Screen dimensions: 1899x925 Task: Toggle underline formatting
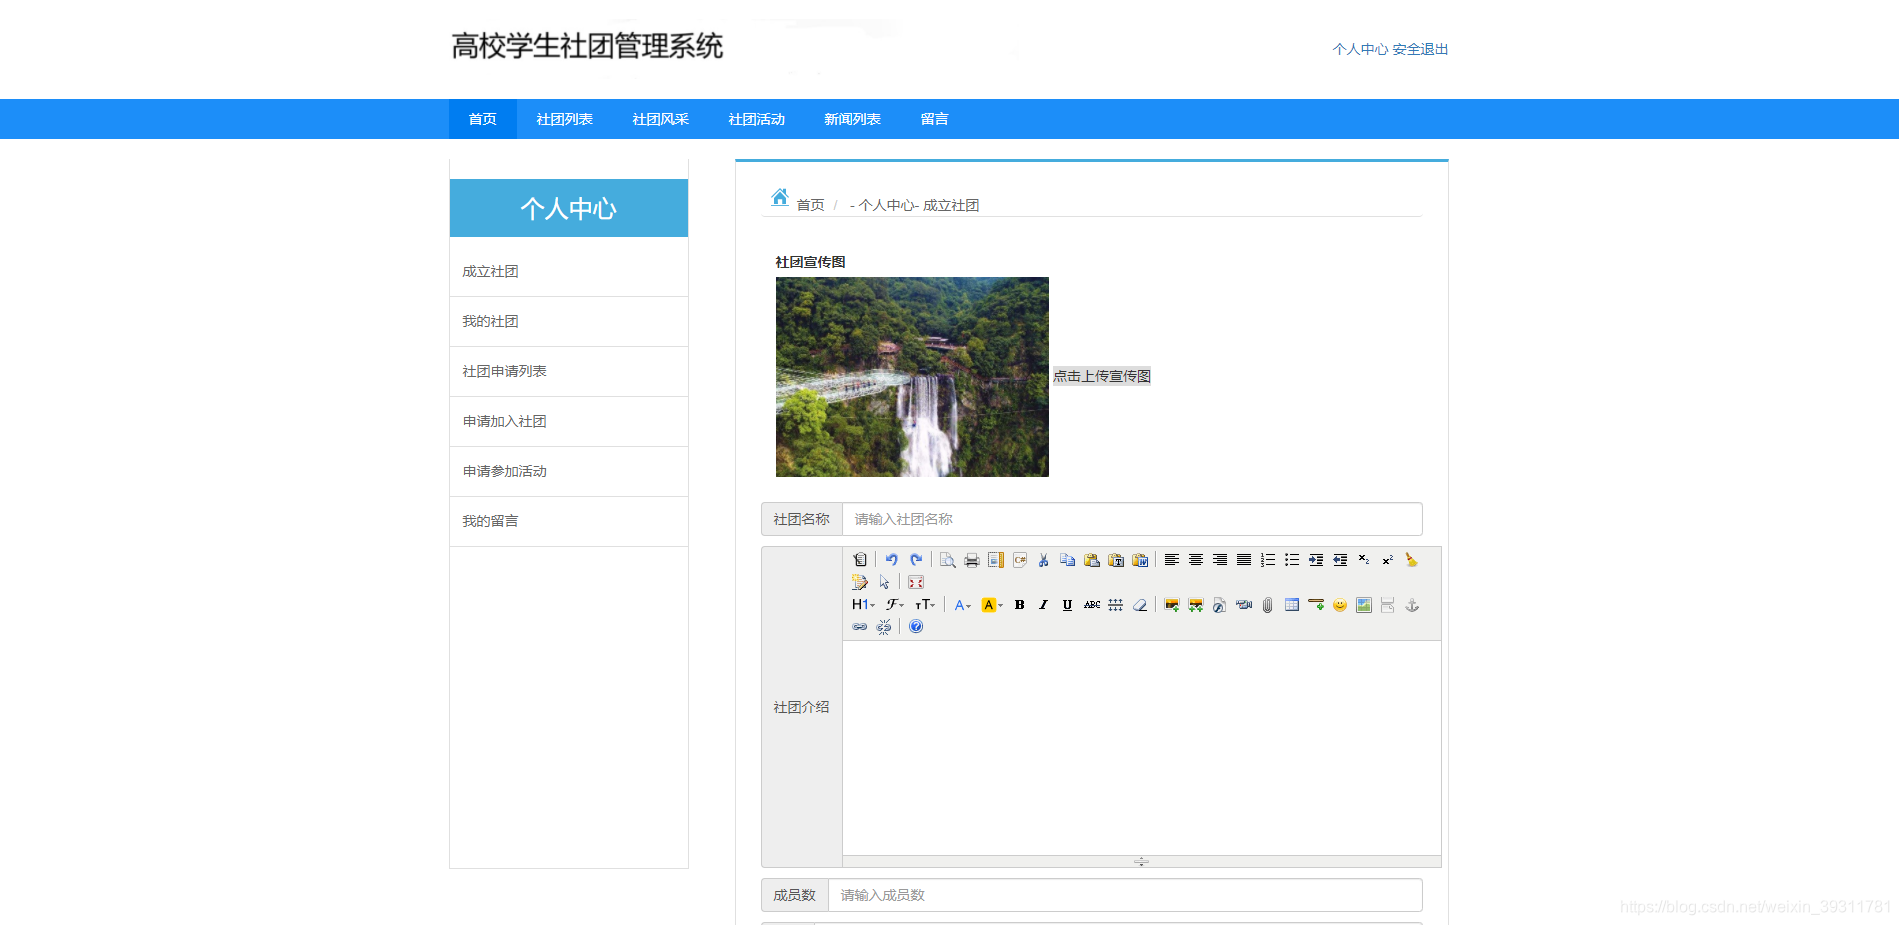1068,605
